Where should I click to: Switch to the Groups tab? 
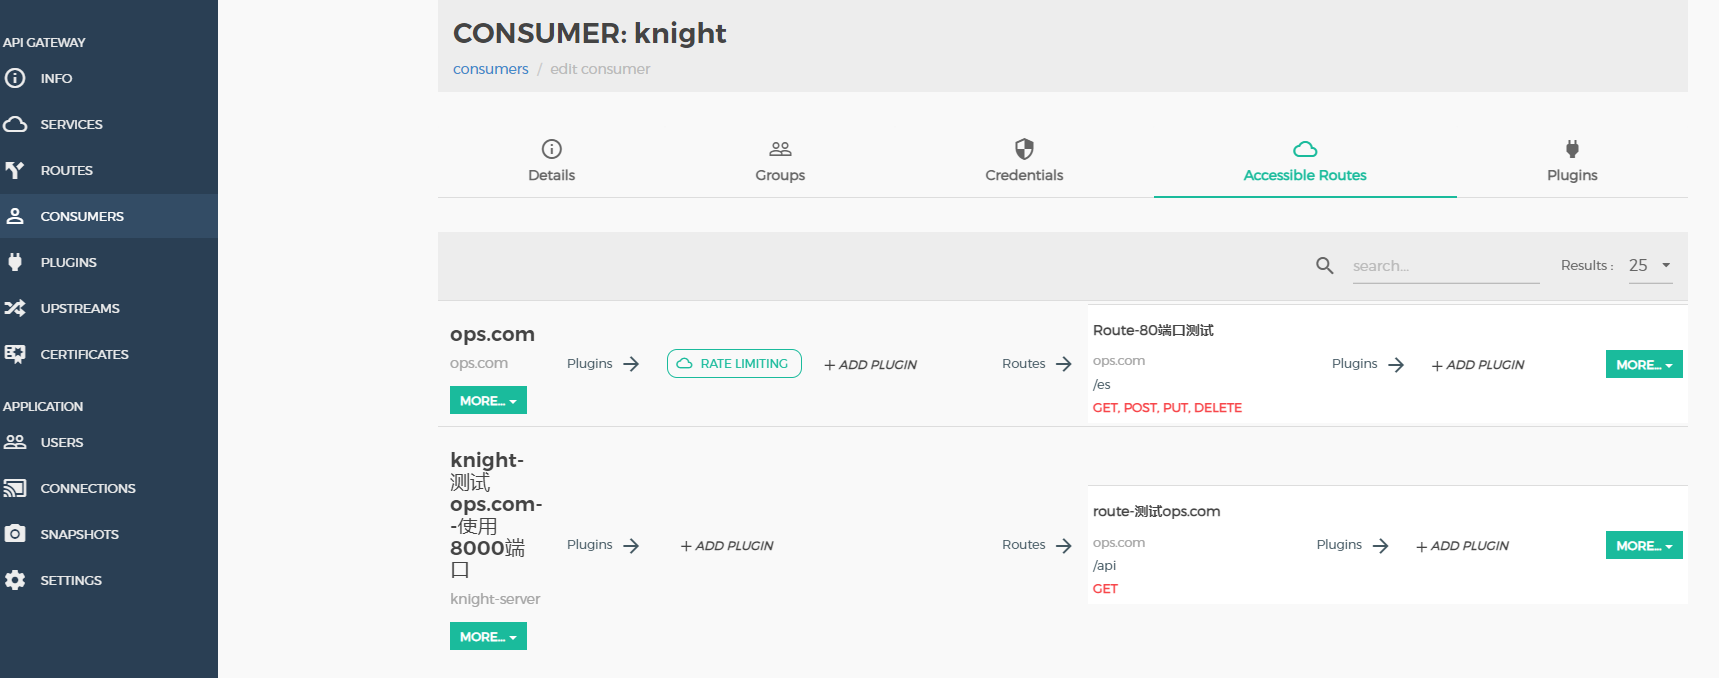[780, 161]
